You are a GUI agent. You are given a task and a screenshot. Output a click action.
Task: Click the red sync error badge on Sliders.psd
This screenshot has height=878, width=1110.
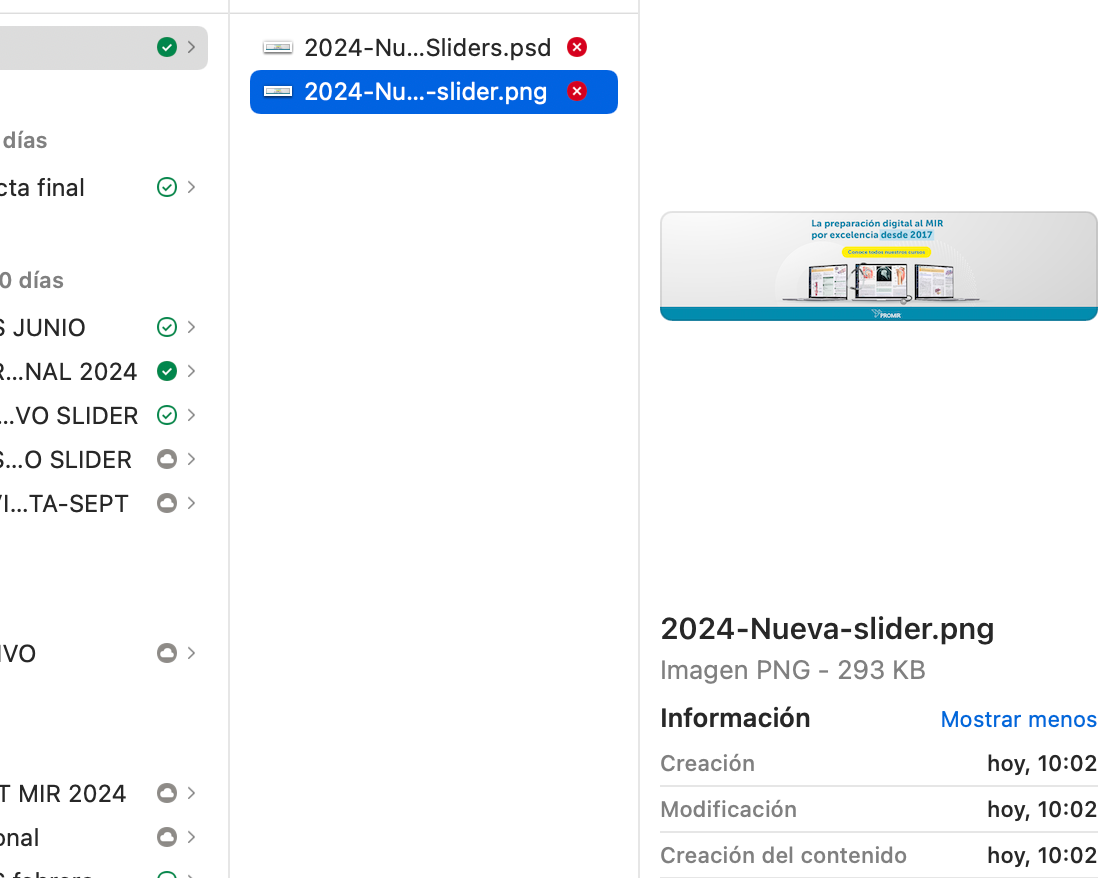pos(577,47)
